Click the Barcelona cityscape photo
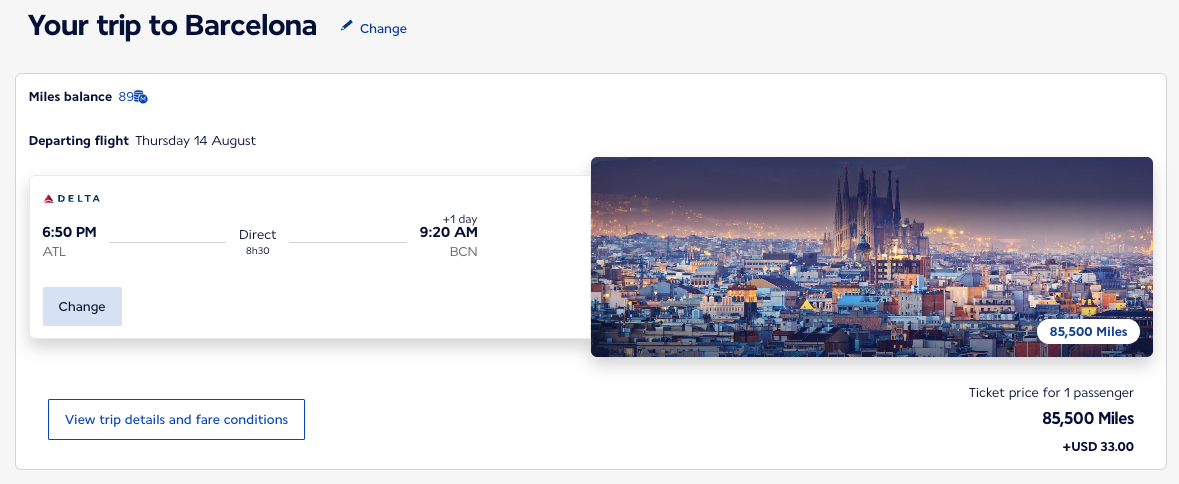1179x484 pixels. pos(871,257)
